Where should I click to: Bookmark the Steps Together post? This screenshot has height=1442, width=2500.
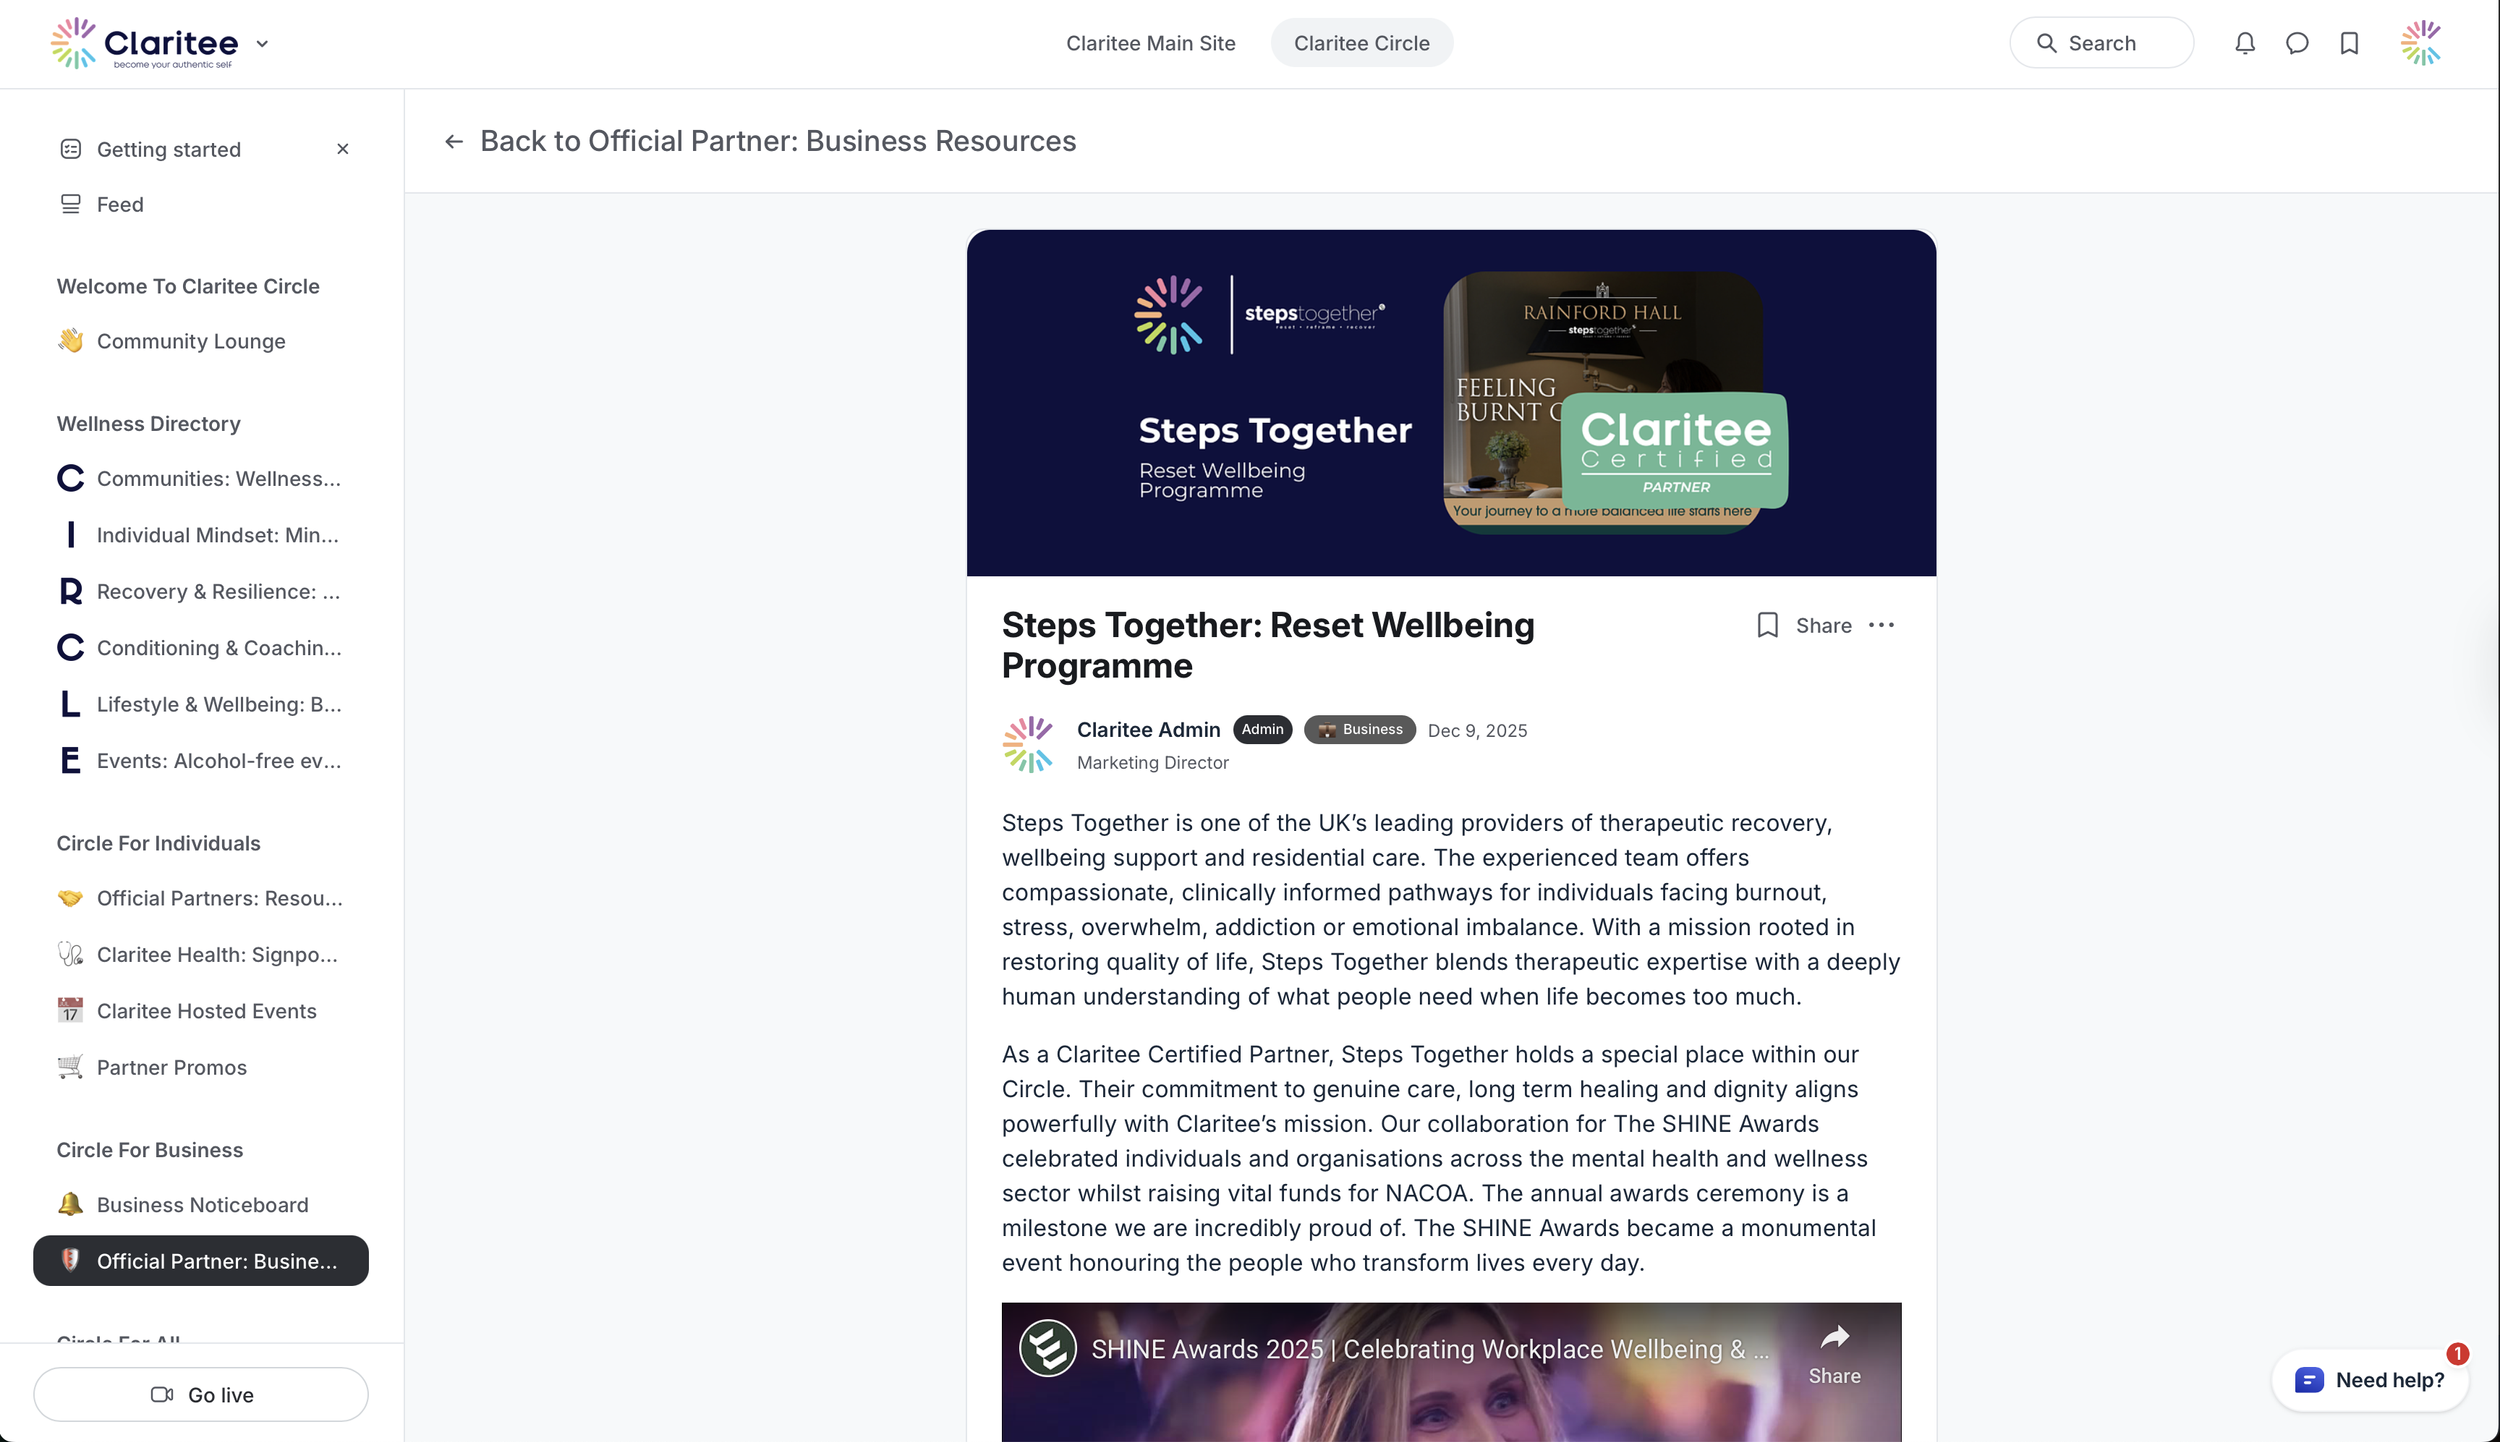(x=1767, y=625)
